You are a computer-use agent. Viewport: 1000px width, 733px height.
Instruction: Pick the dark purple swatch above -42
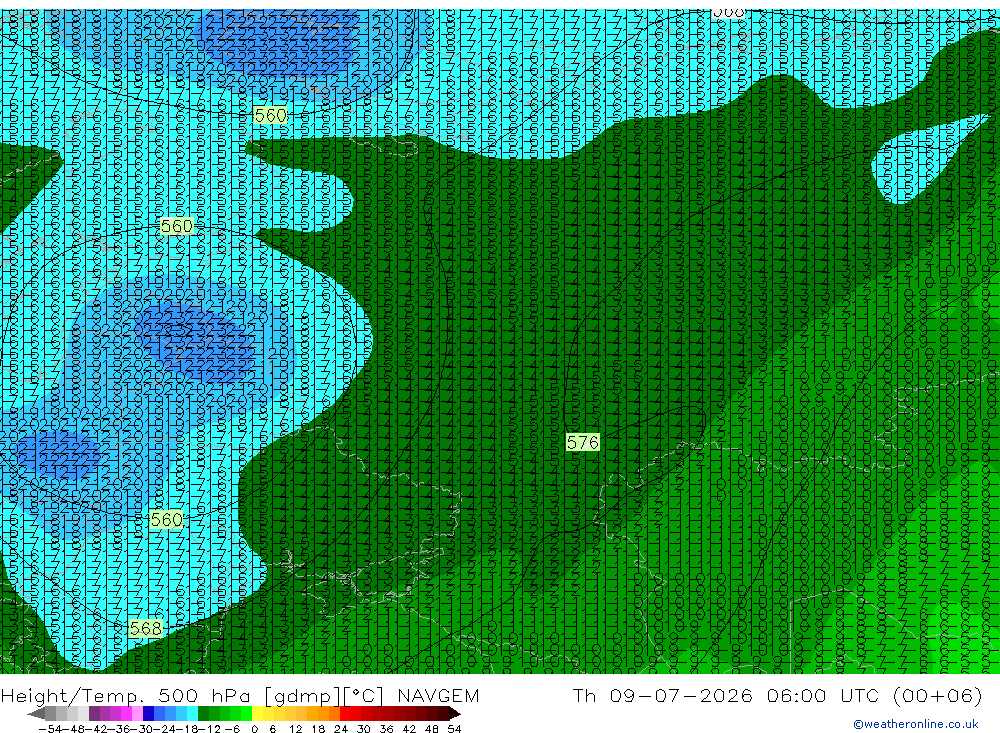[94, 713]
